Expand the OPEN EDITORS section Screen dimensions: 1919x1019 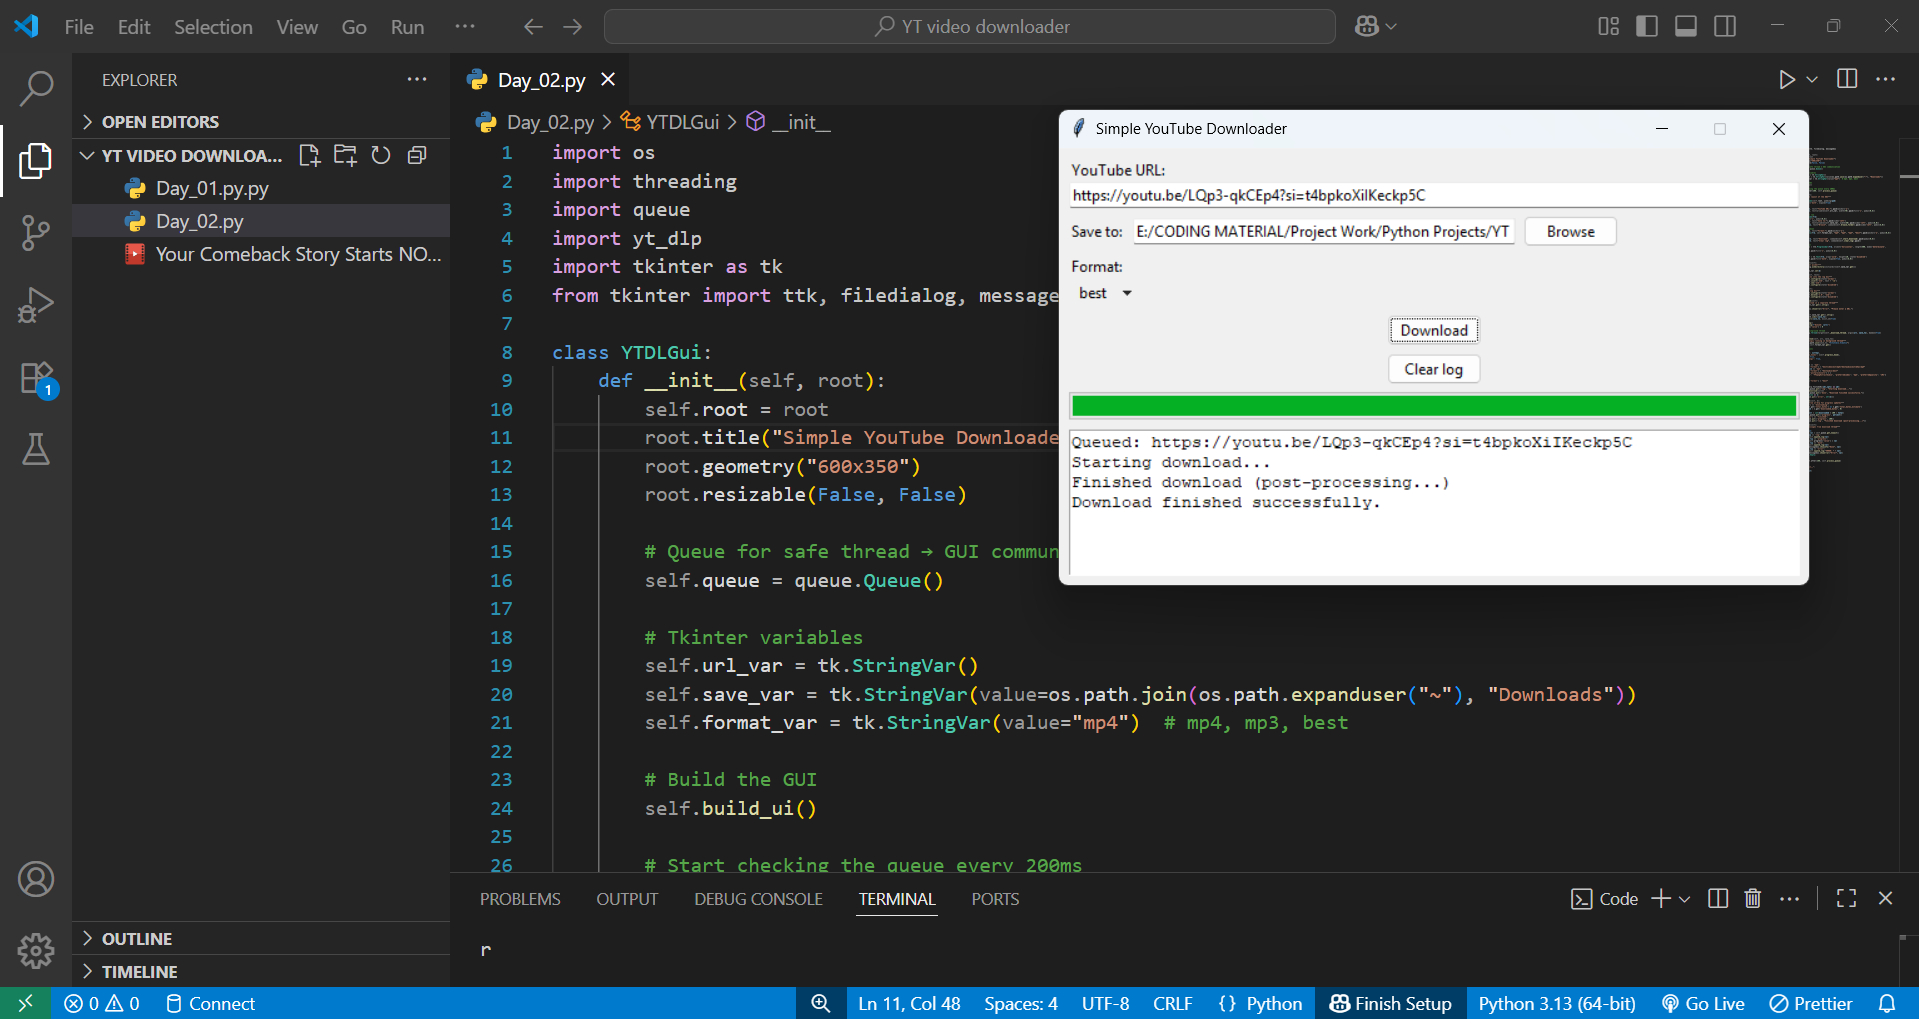coord(160,122)
